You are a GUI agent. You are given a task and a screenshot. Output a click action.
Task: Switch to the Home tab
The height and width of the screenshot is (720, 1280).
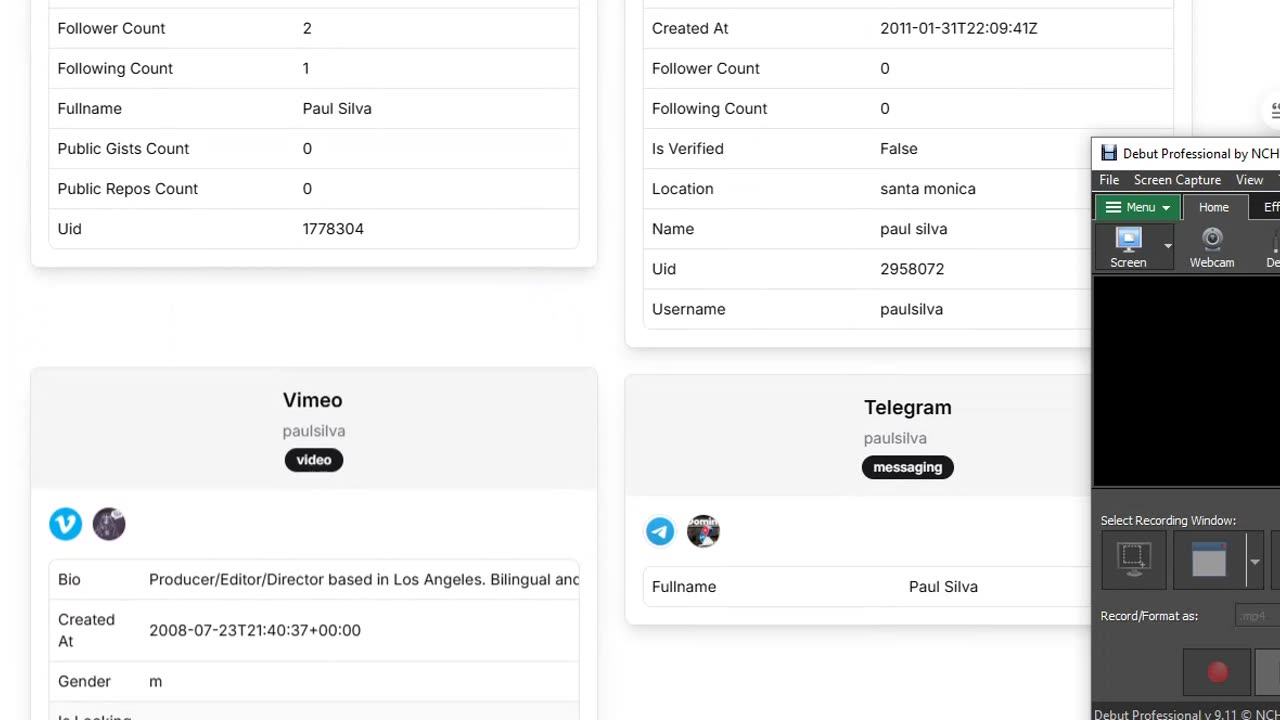1213,207
